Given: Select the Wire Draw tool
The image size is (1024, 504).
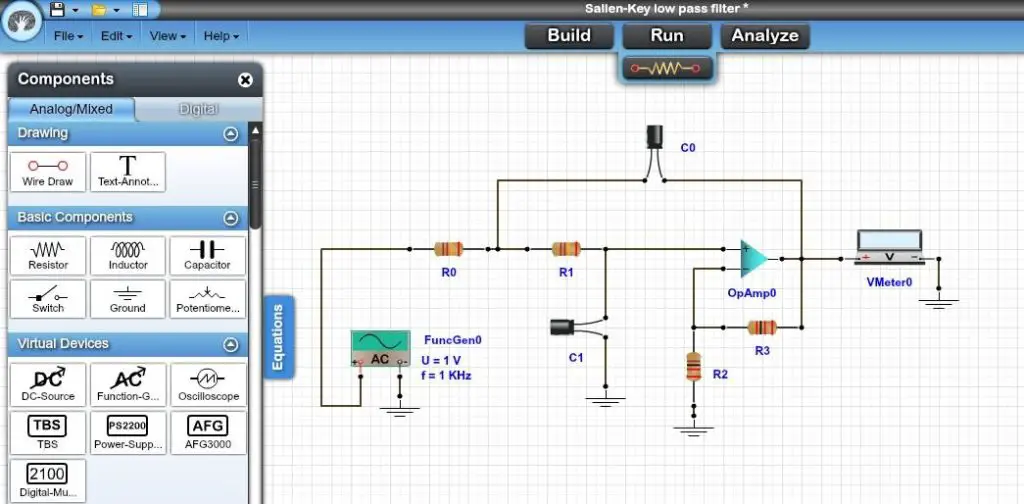Looking at the screenshot, I should 48,172.
